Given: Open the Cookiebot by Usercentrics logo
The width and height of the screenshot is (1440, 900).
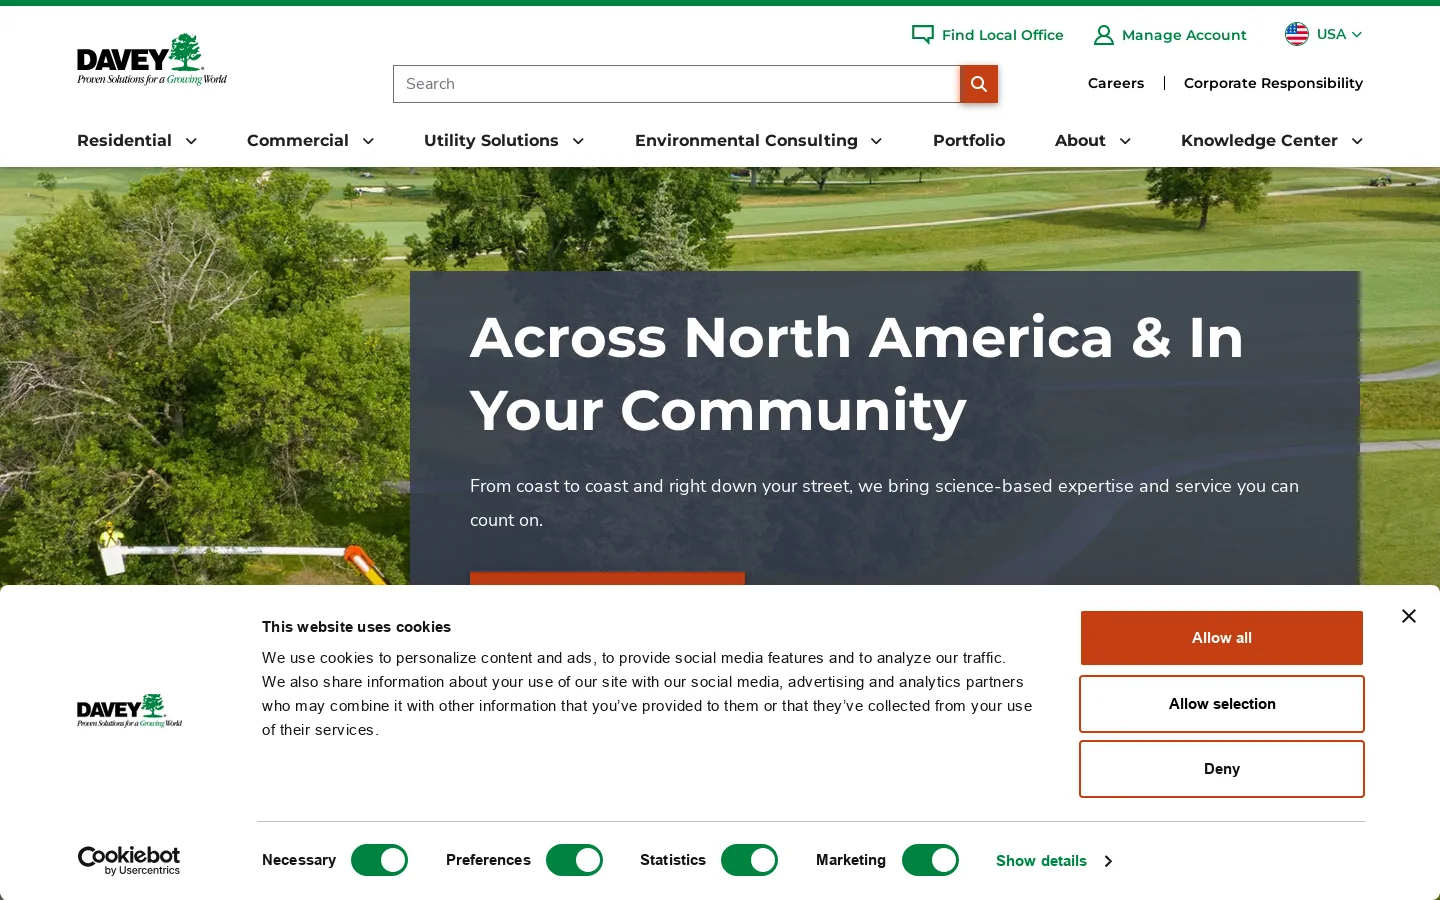Looking at the screenshot, I should (x=129, y=861).
